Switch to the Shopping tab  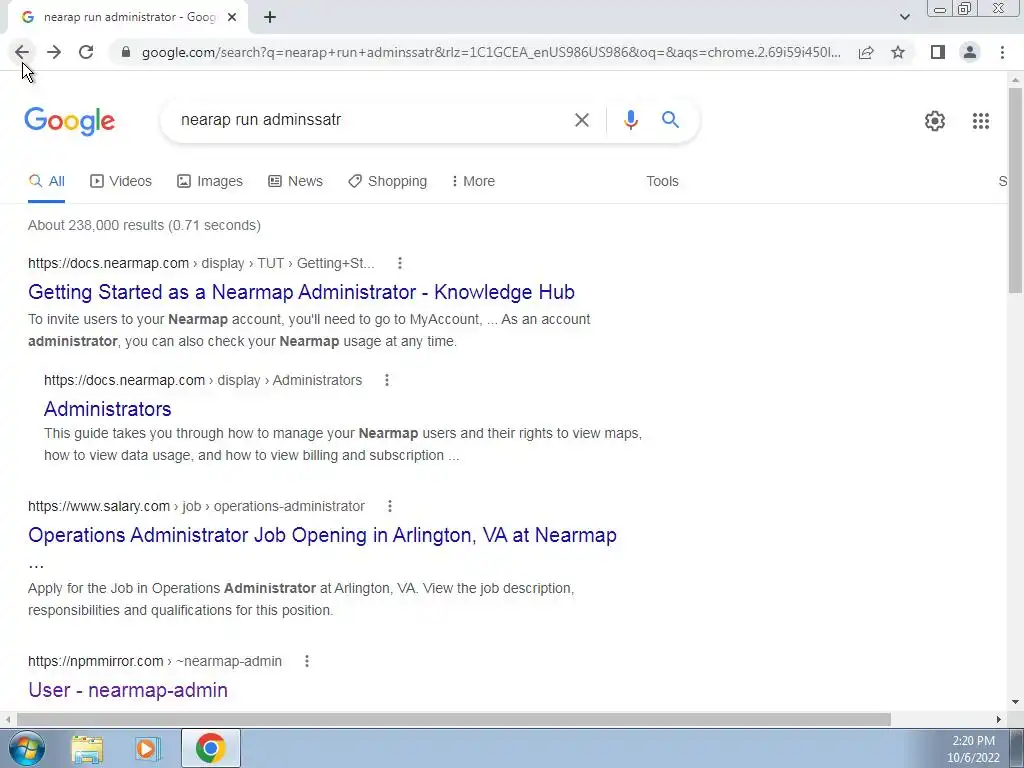(x=387, y=182)
